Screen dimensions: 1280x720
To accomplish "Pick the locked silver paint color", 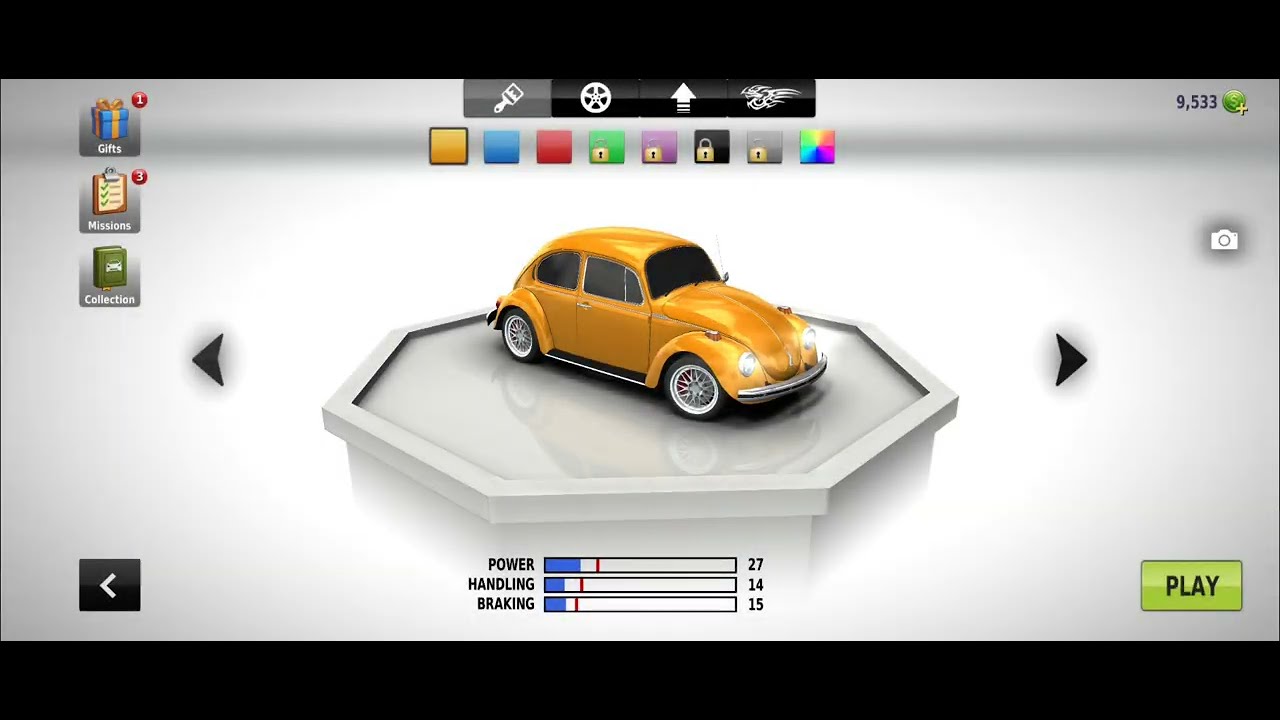I will [x=764, y=147].
